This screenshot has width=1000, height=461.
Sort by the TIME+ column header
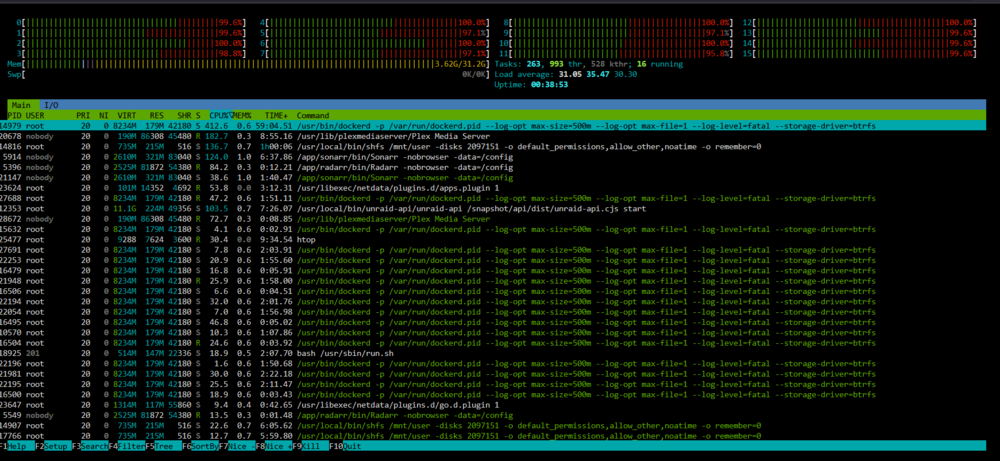click(276, 115)
